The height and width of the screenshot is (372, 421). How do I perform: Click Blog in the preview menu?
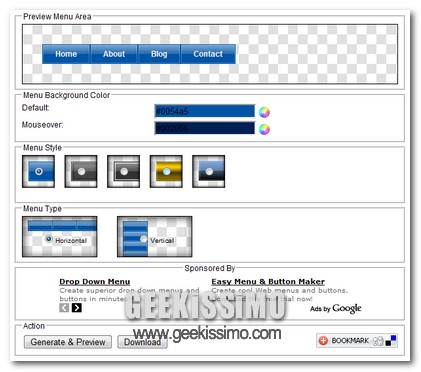(159, 54)
